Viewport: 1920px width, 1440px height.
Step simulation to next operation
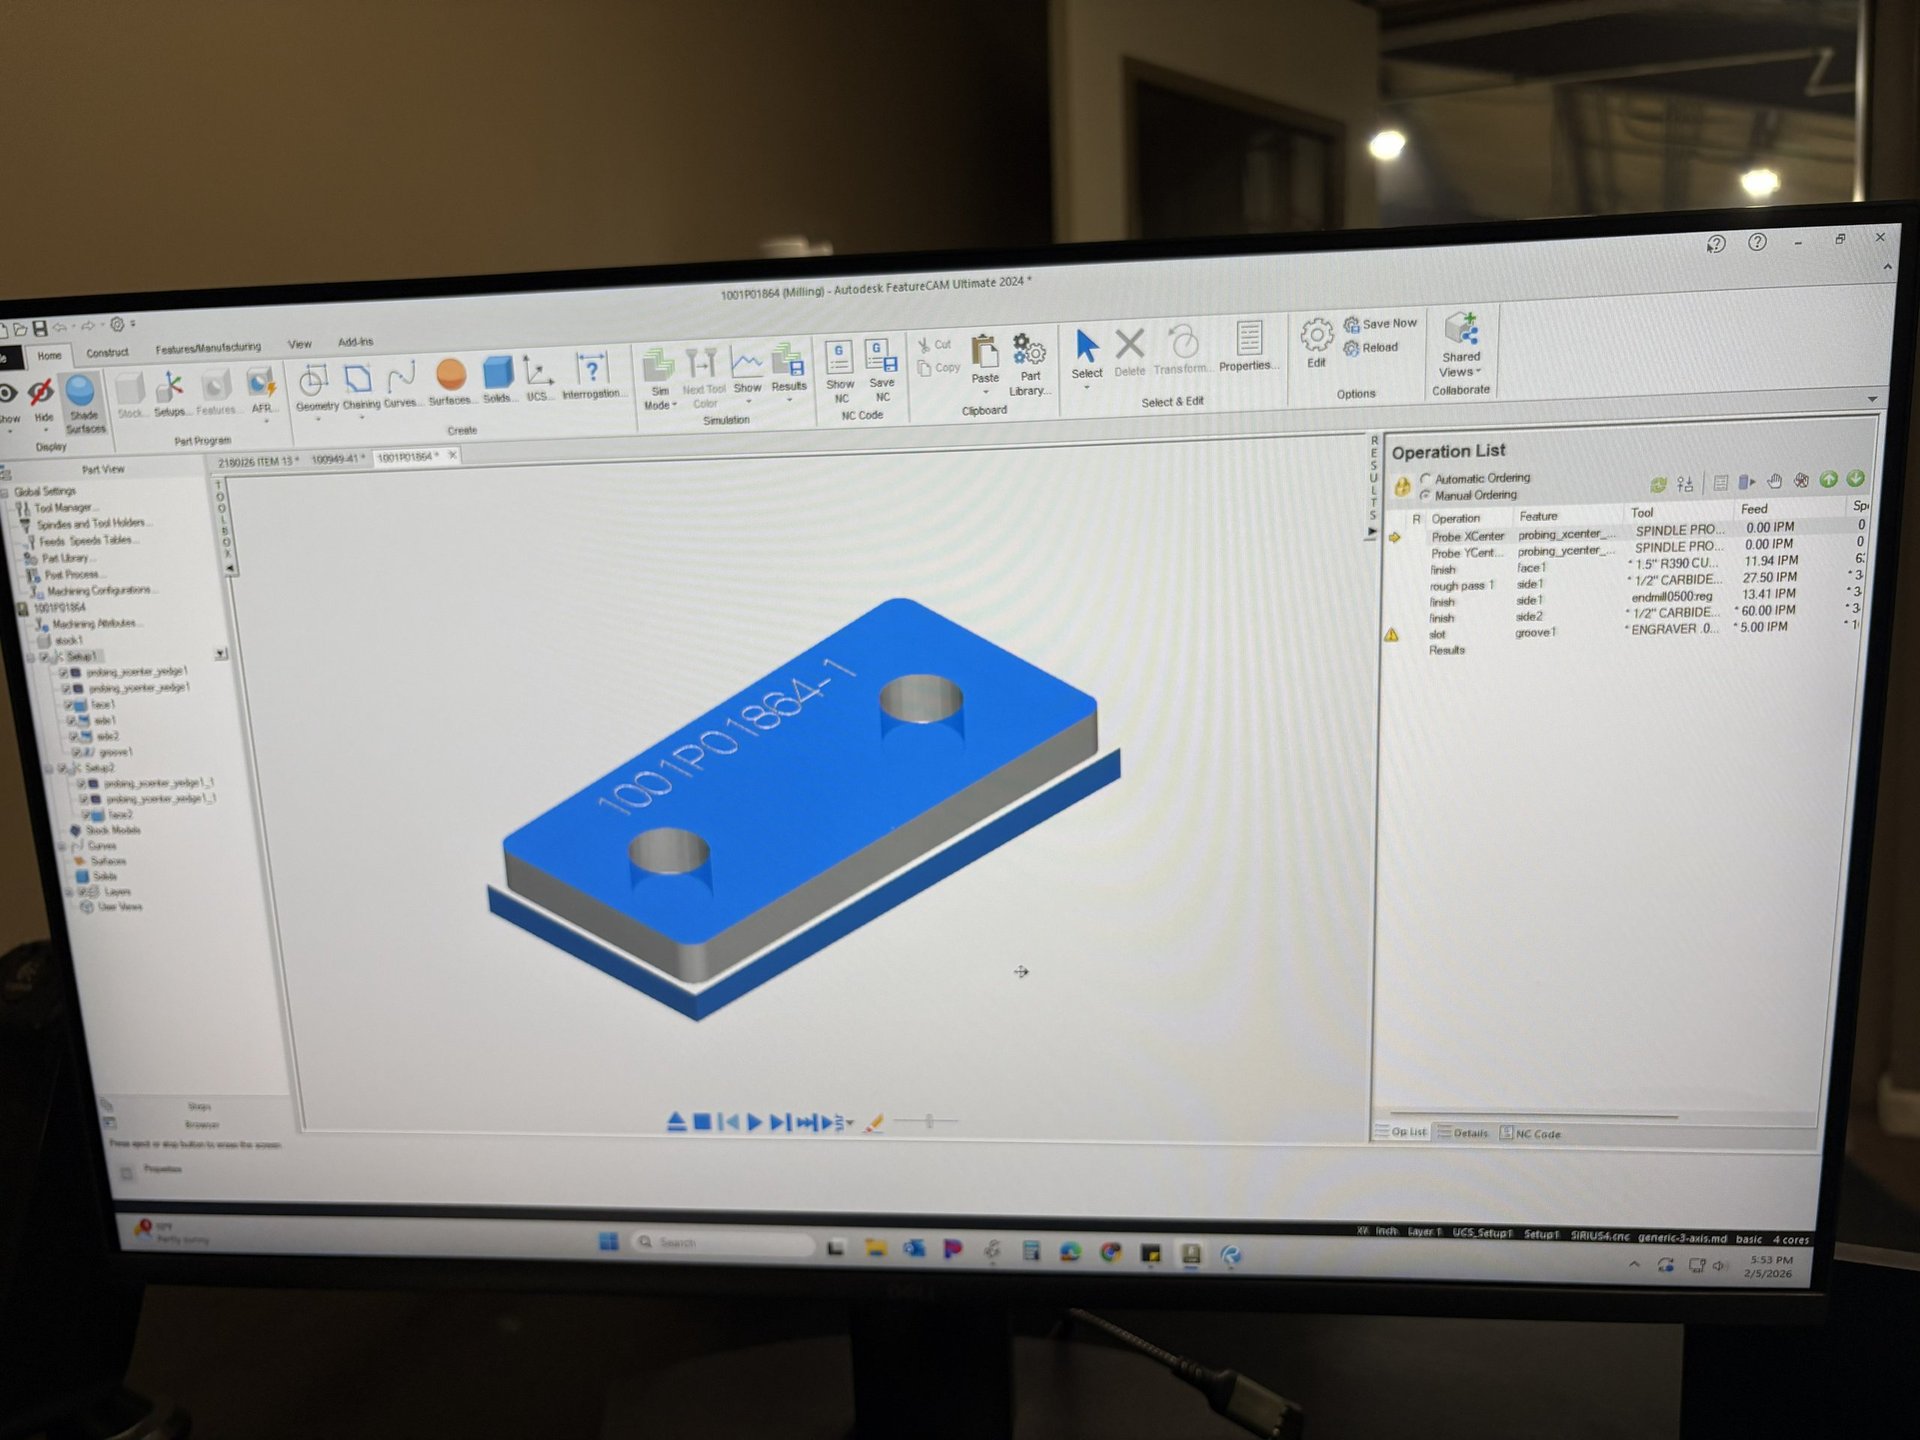(x=806, y=1122)
